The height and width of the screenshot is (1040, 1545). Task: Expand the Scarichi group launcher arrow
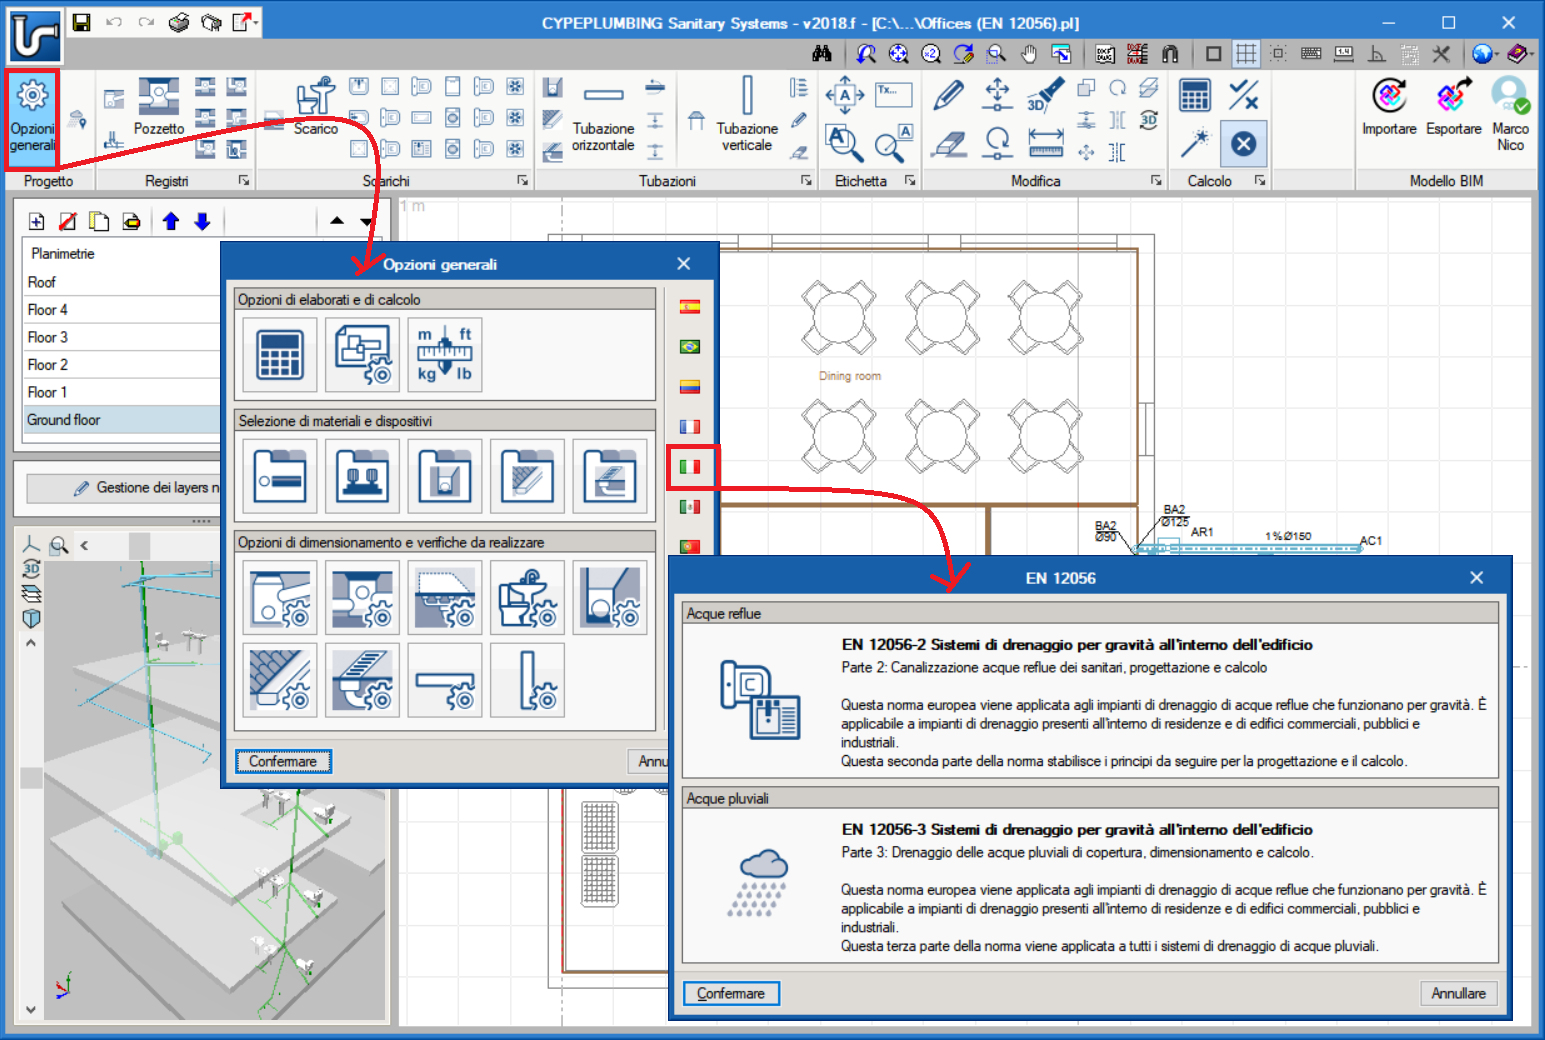522,181
